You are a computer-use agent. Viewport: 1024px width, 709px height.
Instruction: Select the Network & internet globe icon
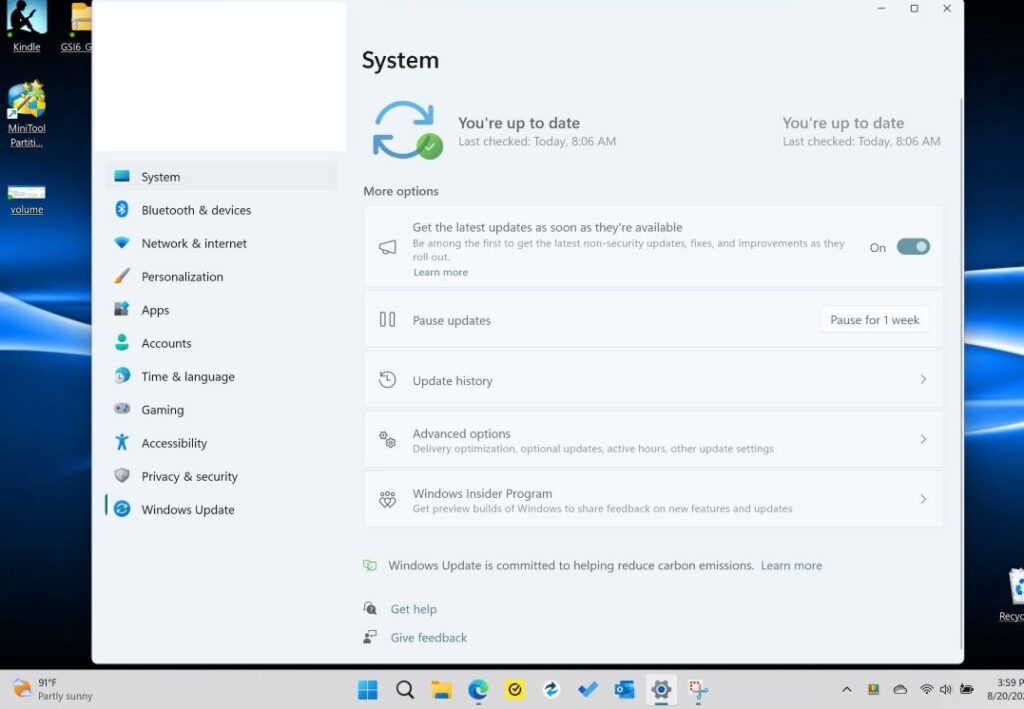click(x=122, y=243)
